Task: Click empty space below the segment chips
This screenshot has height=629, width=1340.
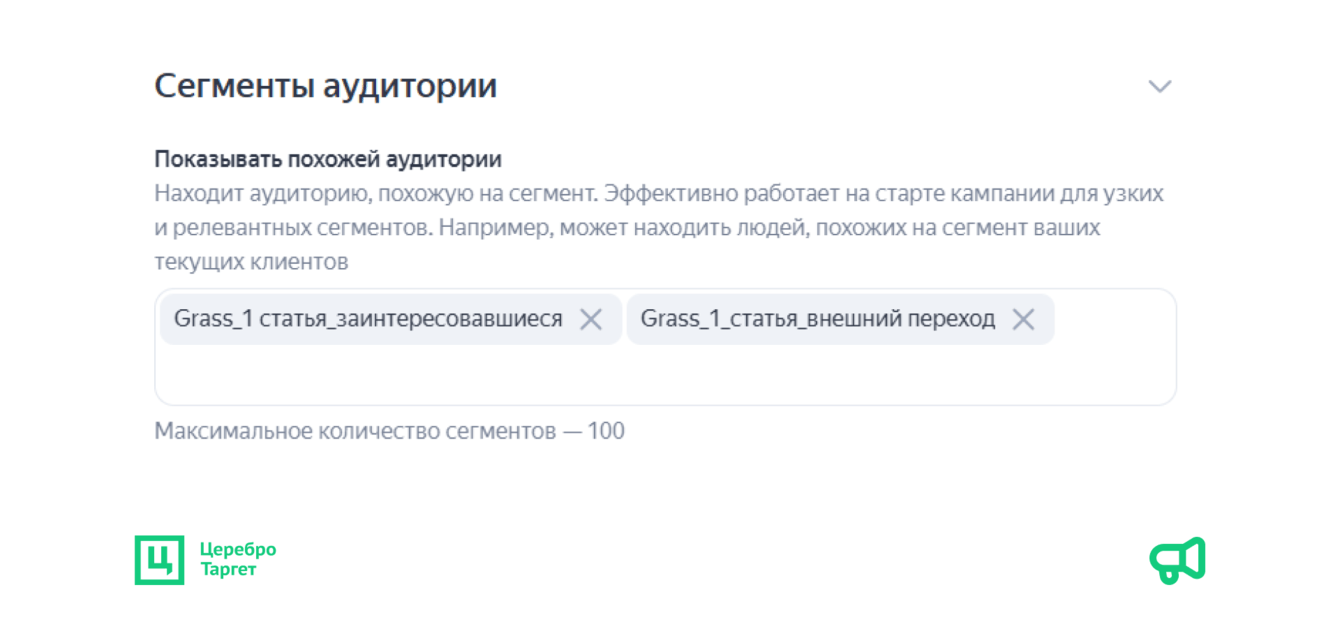Action: tap(665, 375)
